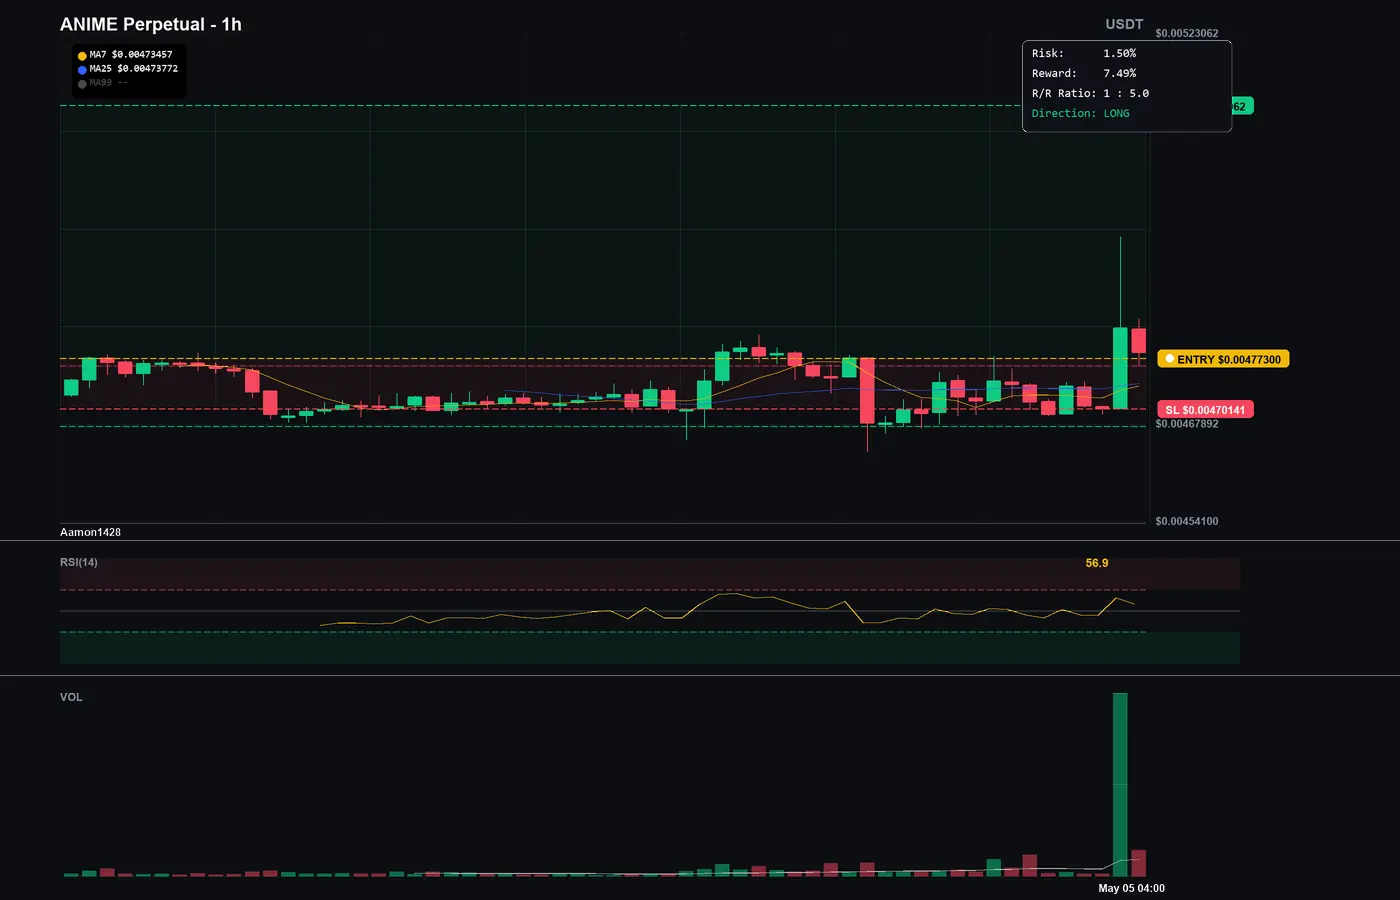The width and height of the screenshot is (1400, 900).
Task: Click the 'ANIME Perpetual - 1h' chart title
Action: point(151,24)
